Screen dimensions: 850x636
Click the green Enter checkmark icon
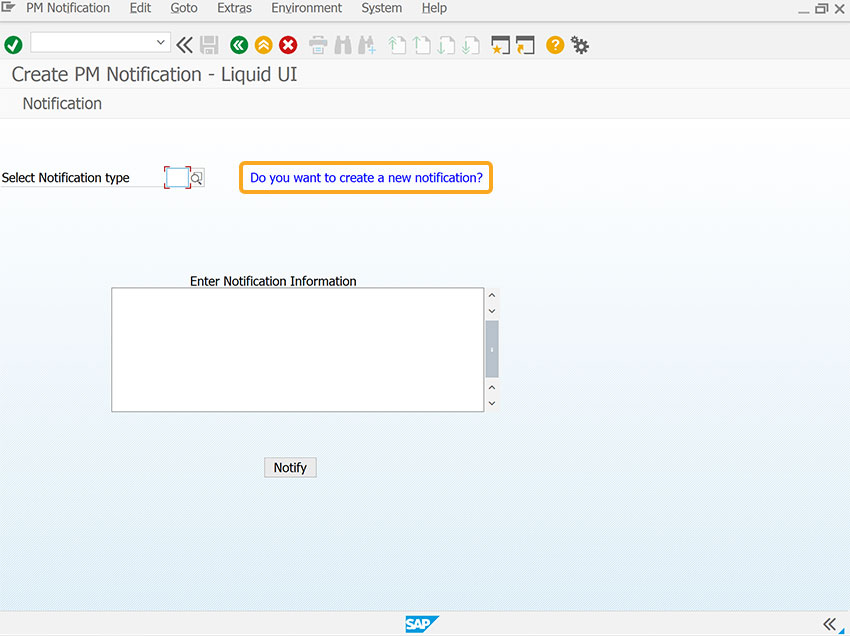click(x=13, y=45)
